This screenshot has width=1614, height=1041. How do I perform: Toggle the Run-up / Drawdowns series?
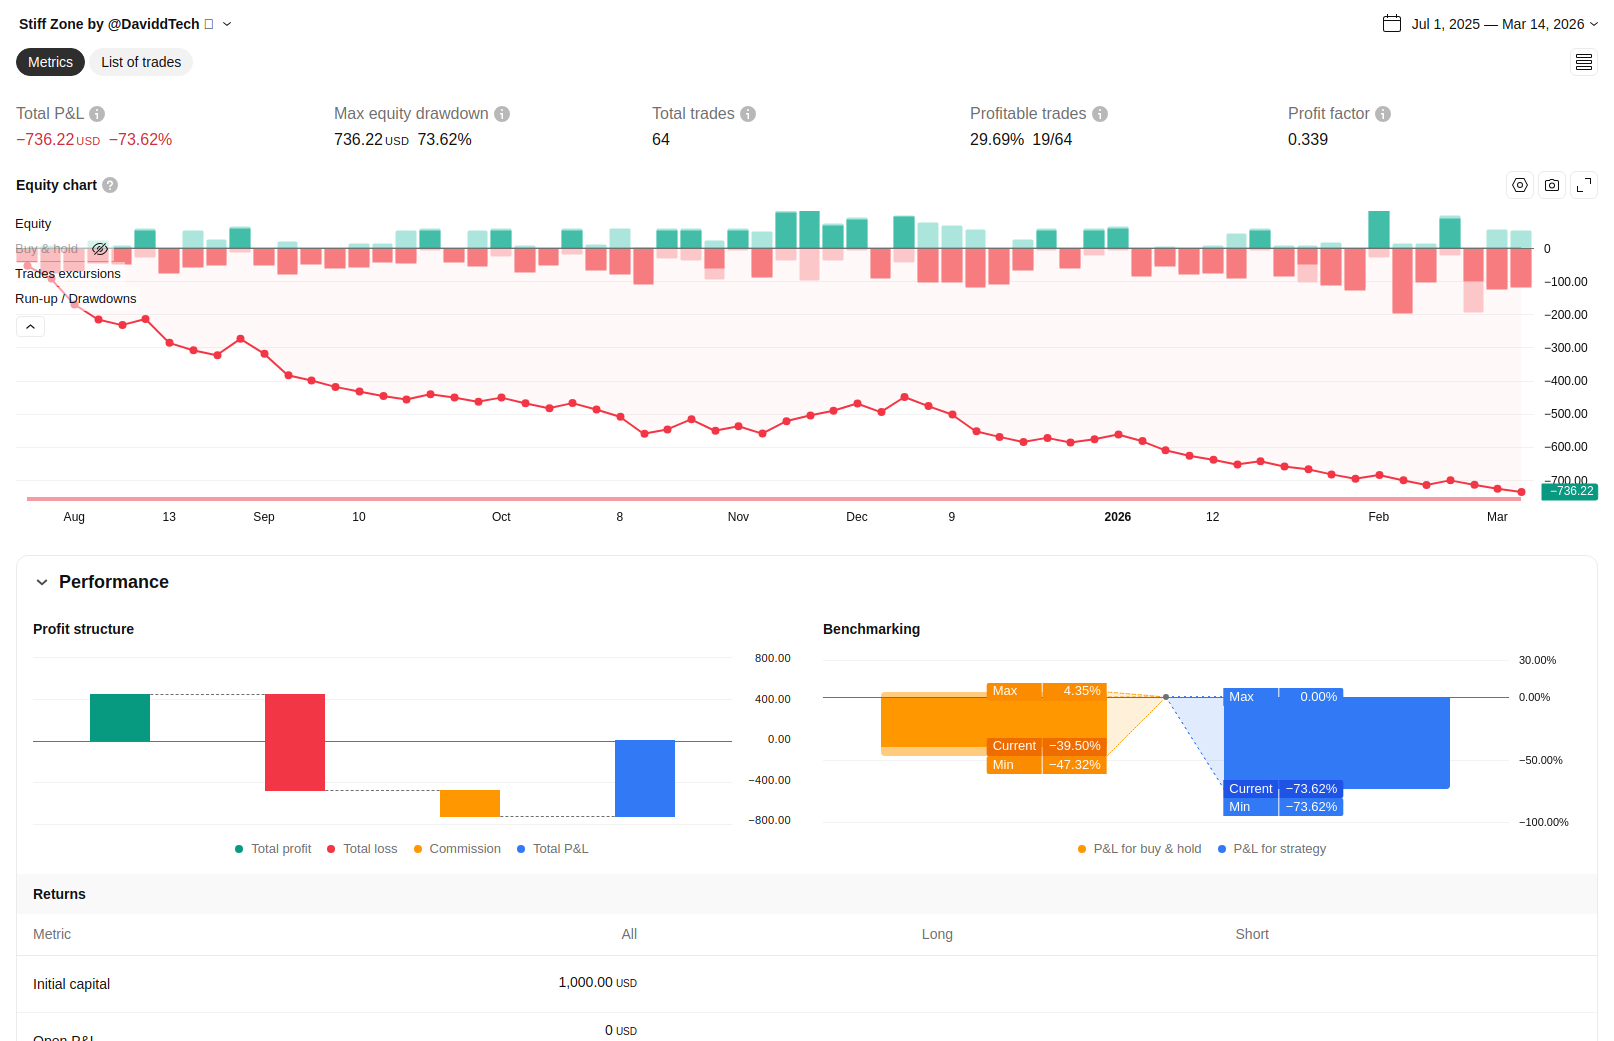[x=76, y=299]
